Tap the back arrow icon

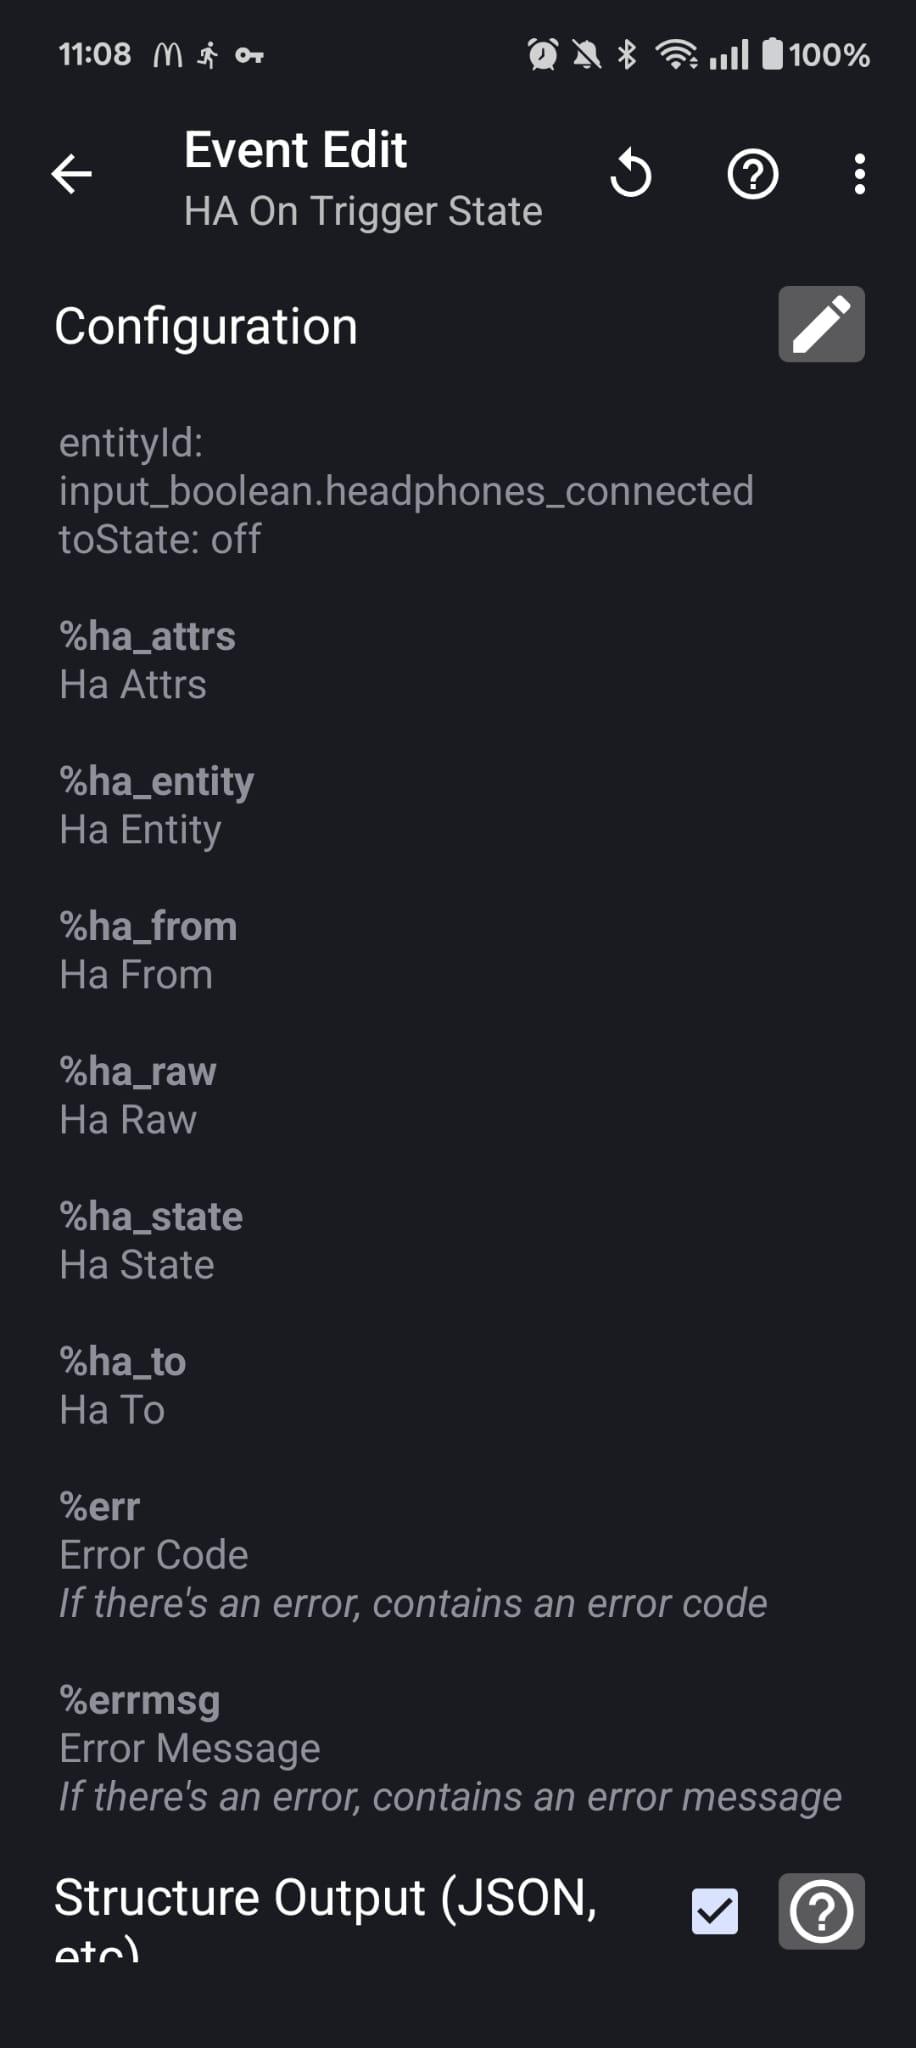(x=72, y=174)
